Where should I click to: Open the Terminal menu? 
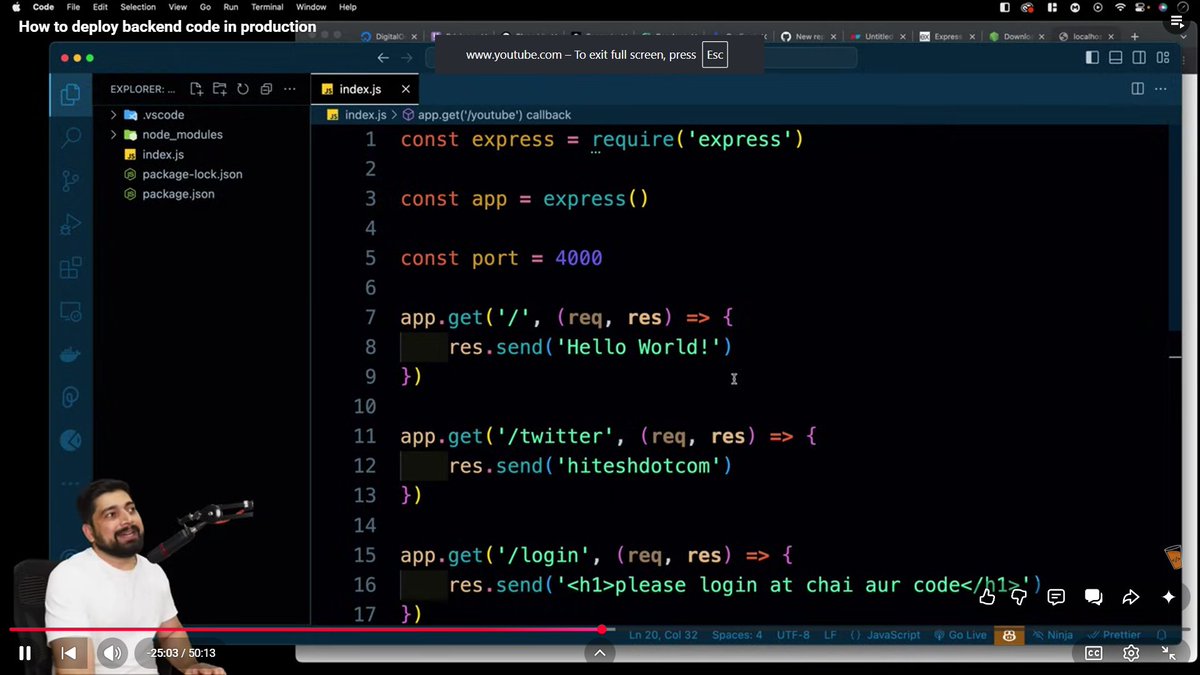click(267, 7)
